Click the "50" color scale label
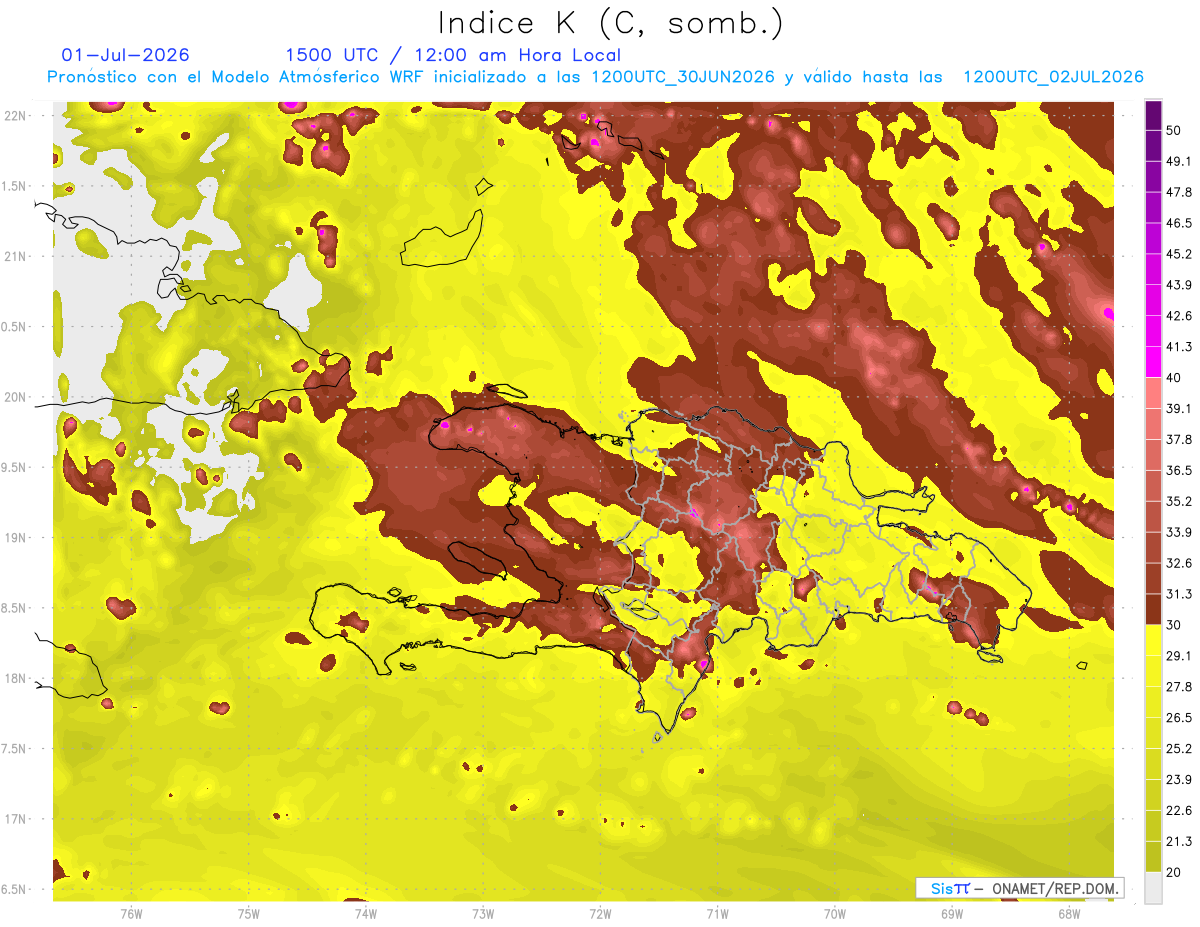 tap(1176, 131)
